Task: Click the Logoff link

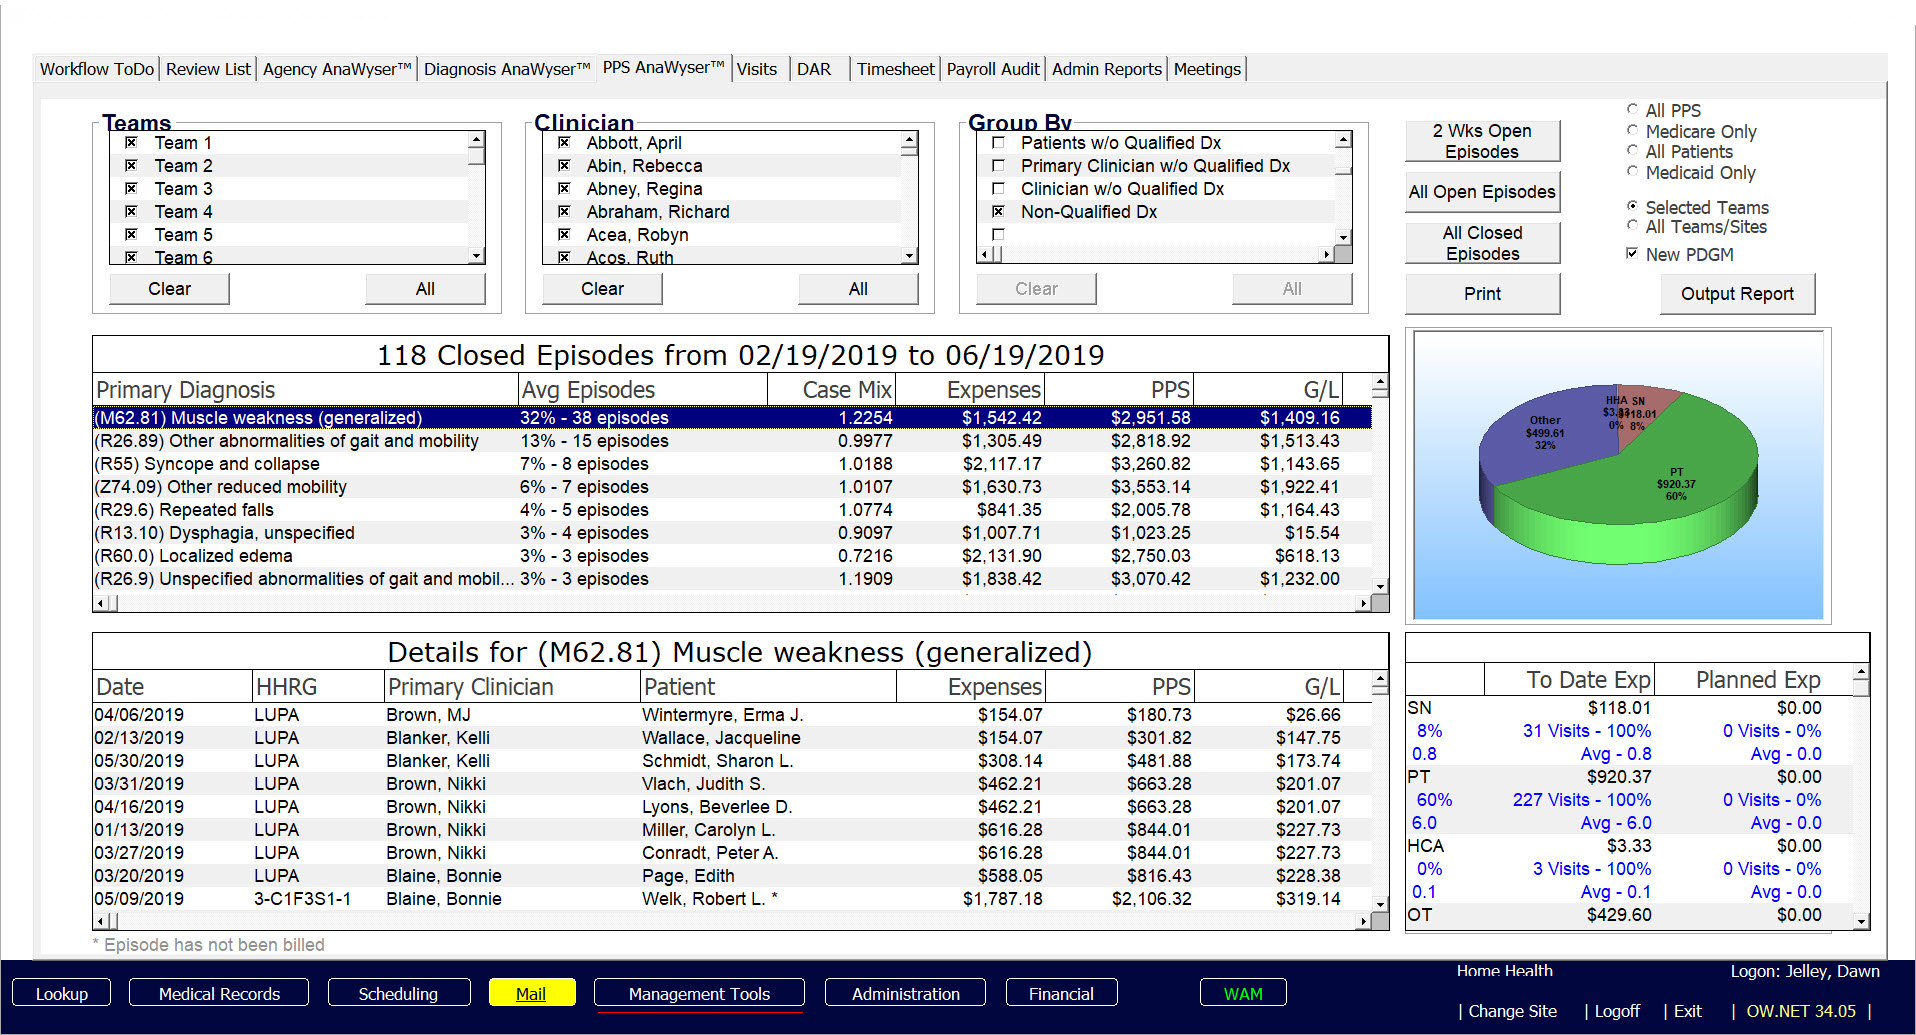Action: pyautogui.click(x=1617, y=1011)
